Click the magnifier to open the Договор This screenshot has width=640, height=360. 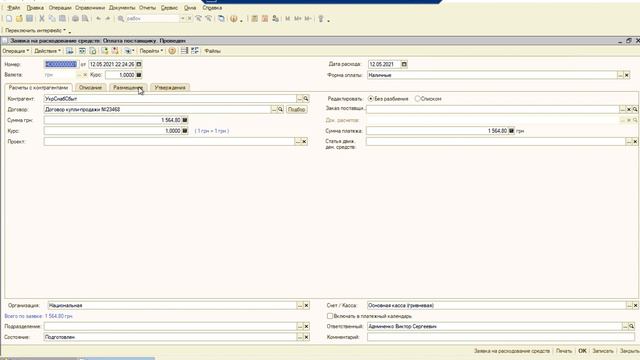click(x=280, y=109)
